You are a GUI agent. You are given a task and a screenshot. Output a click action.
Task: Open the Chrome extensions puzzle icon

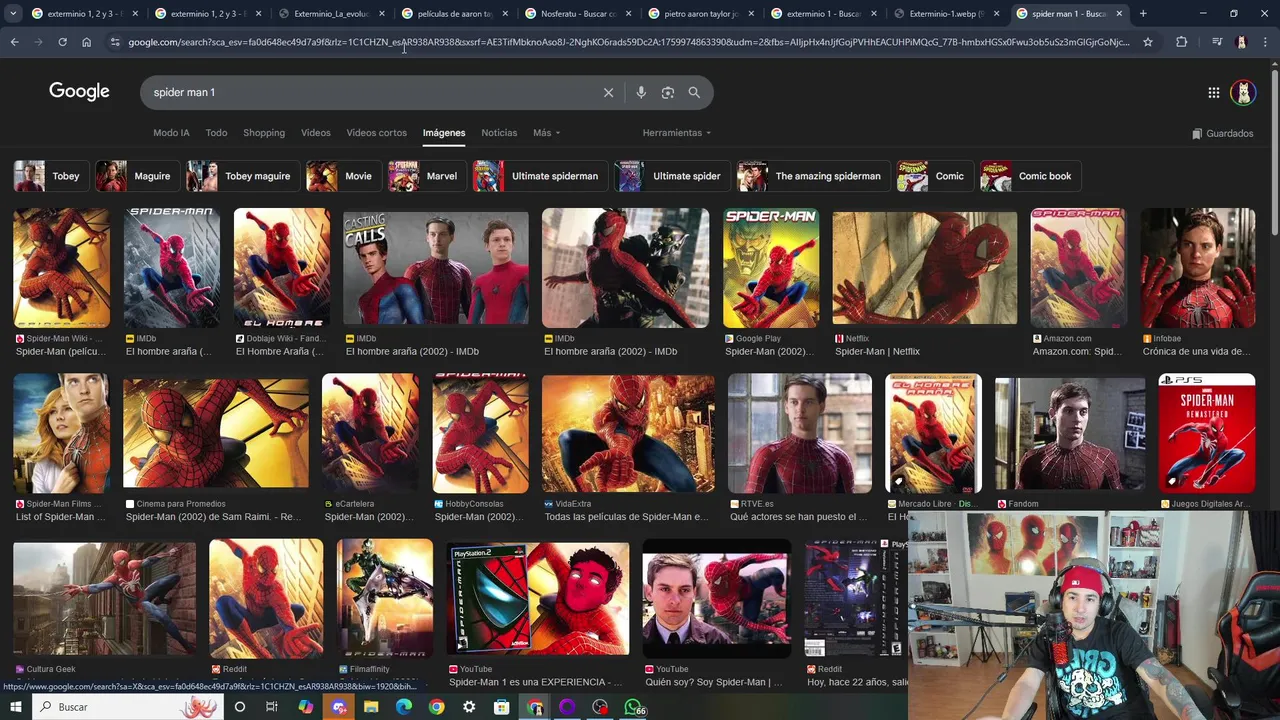click(x=1182, y=42)
